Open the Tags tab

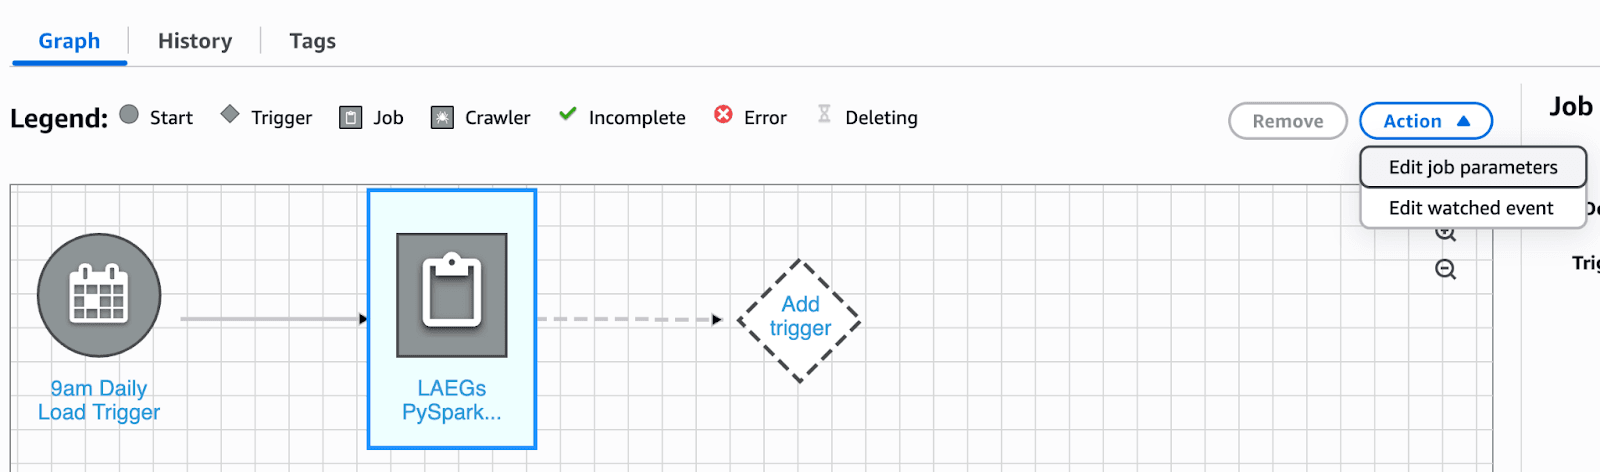coord(312,41)
